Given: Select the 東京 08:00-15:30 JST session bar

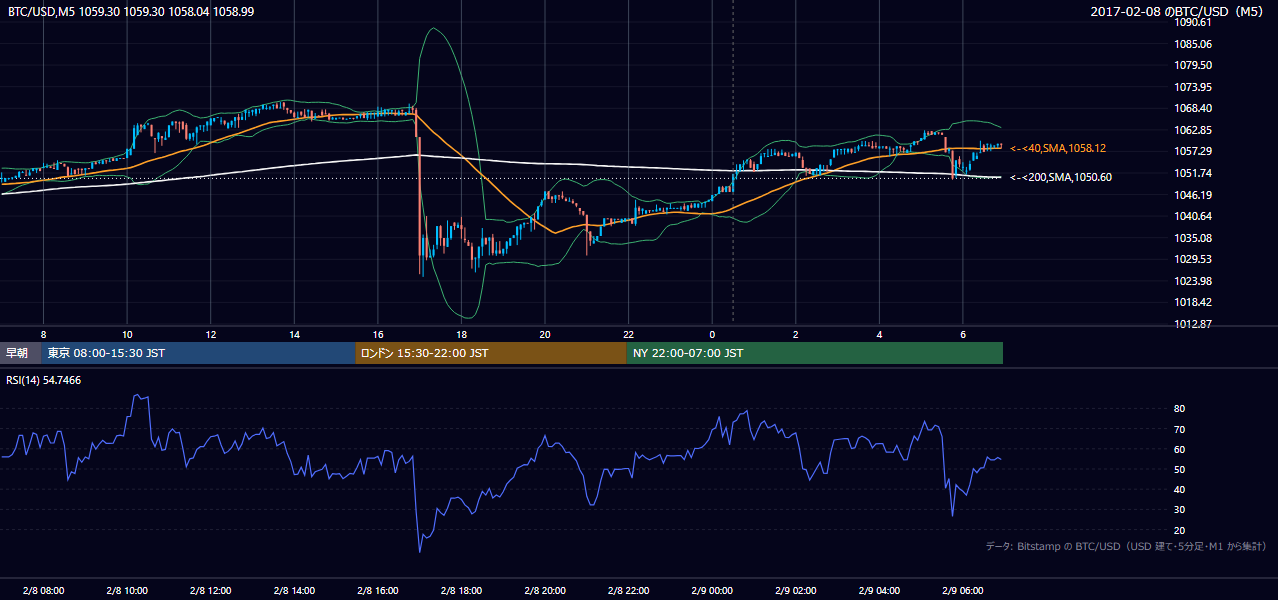Looking at the screenshot, I should (198, 353).
